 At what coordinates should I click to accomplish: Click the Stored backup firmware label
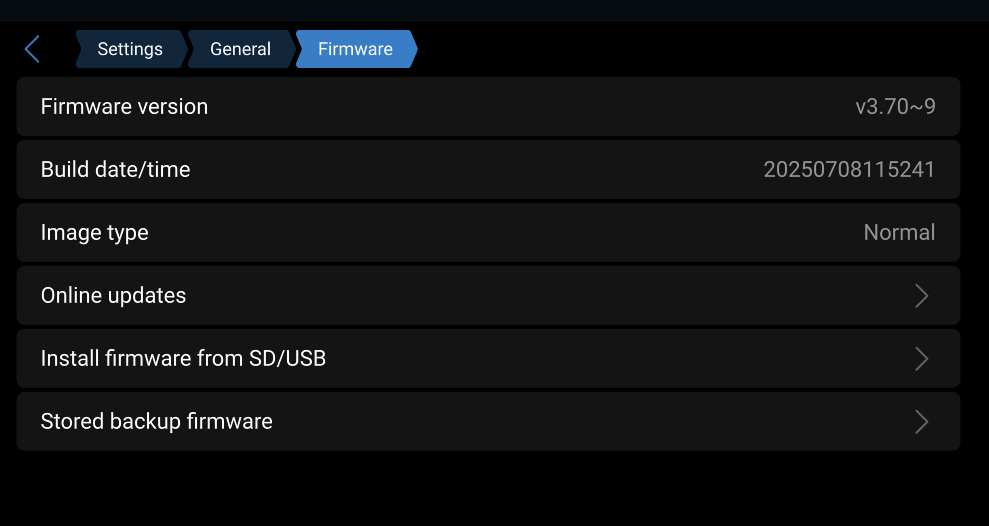(x=156, y=422)
